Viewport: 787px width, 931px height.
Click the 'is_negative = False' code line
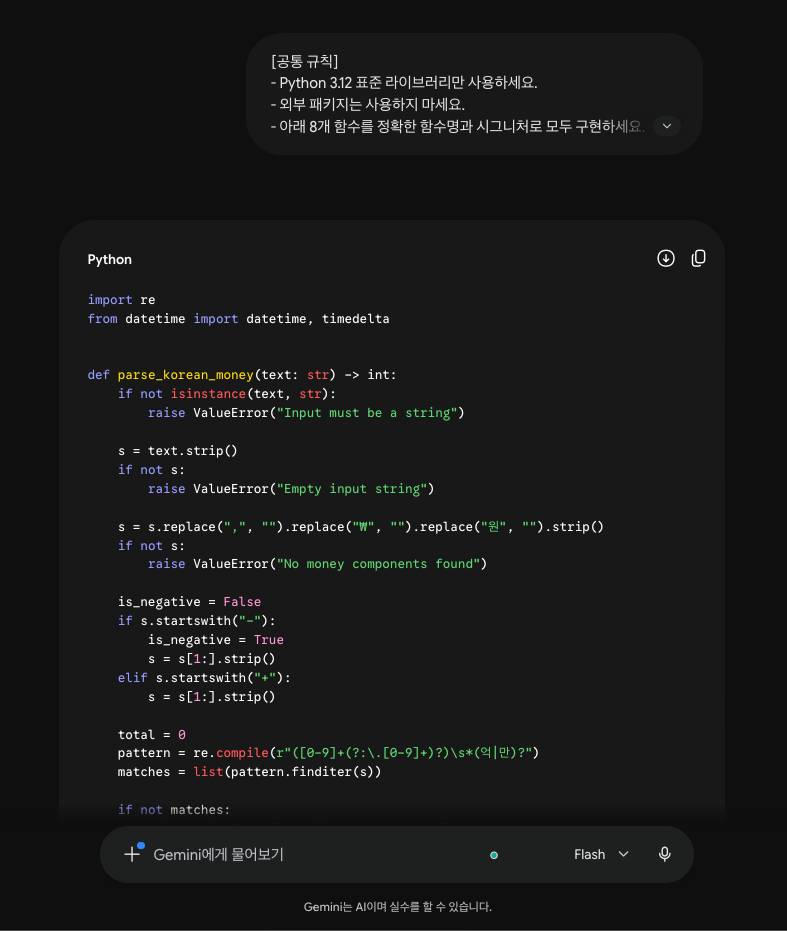[x=189, y=601]
